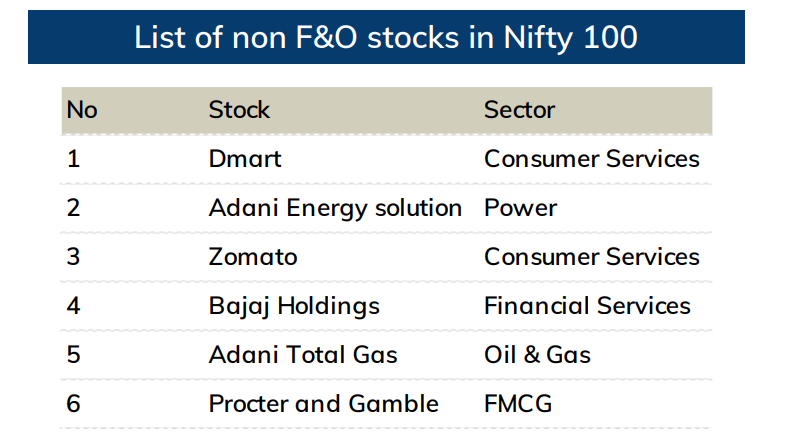Click Consumer Services in Dmart row
The height and width of the screenshot is (441, 787).
click(x=591, y=158)
